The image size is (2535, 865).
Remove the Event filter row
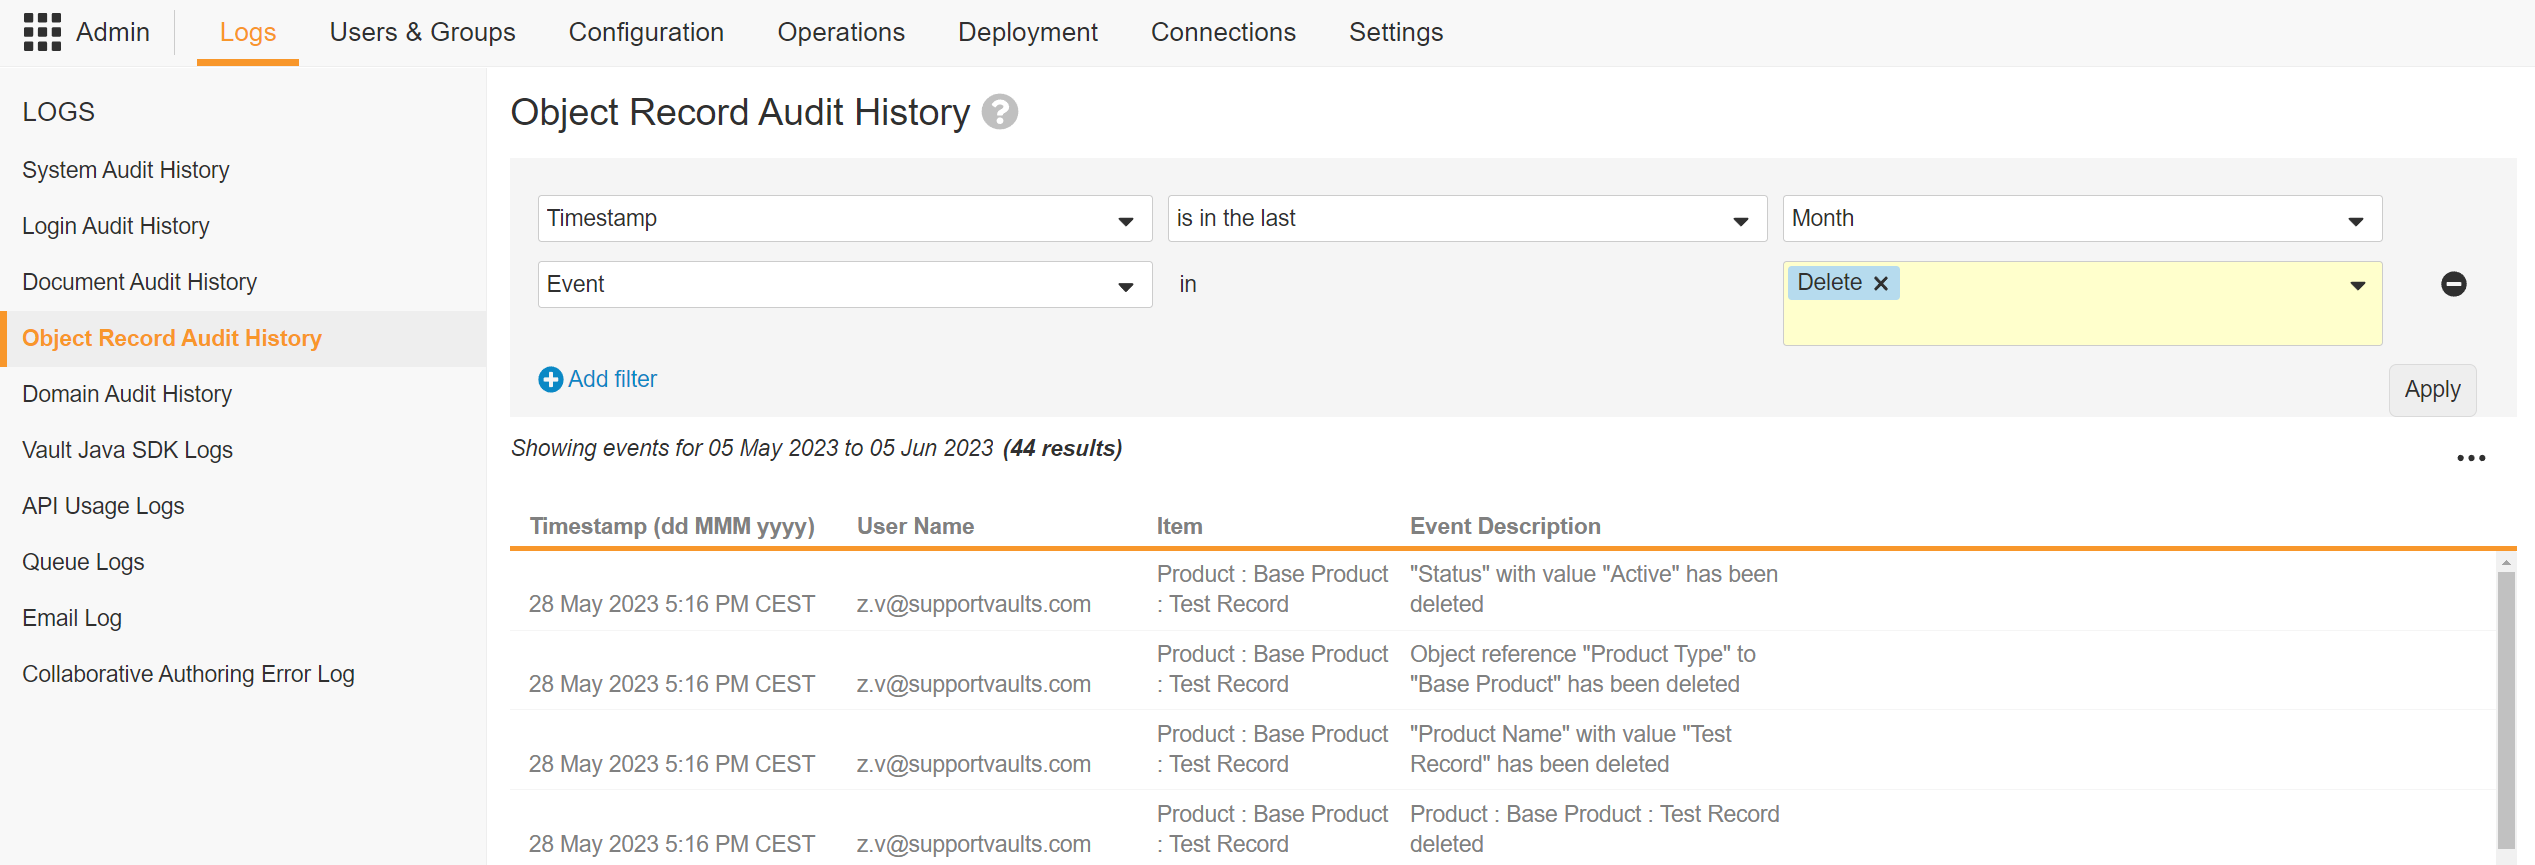(2453, 284)
